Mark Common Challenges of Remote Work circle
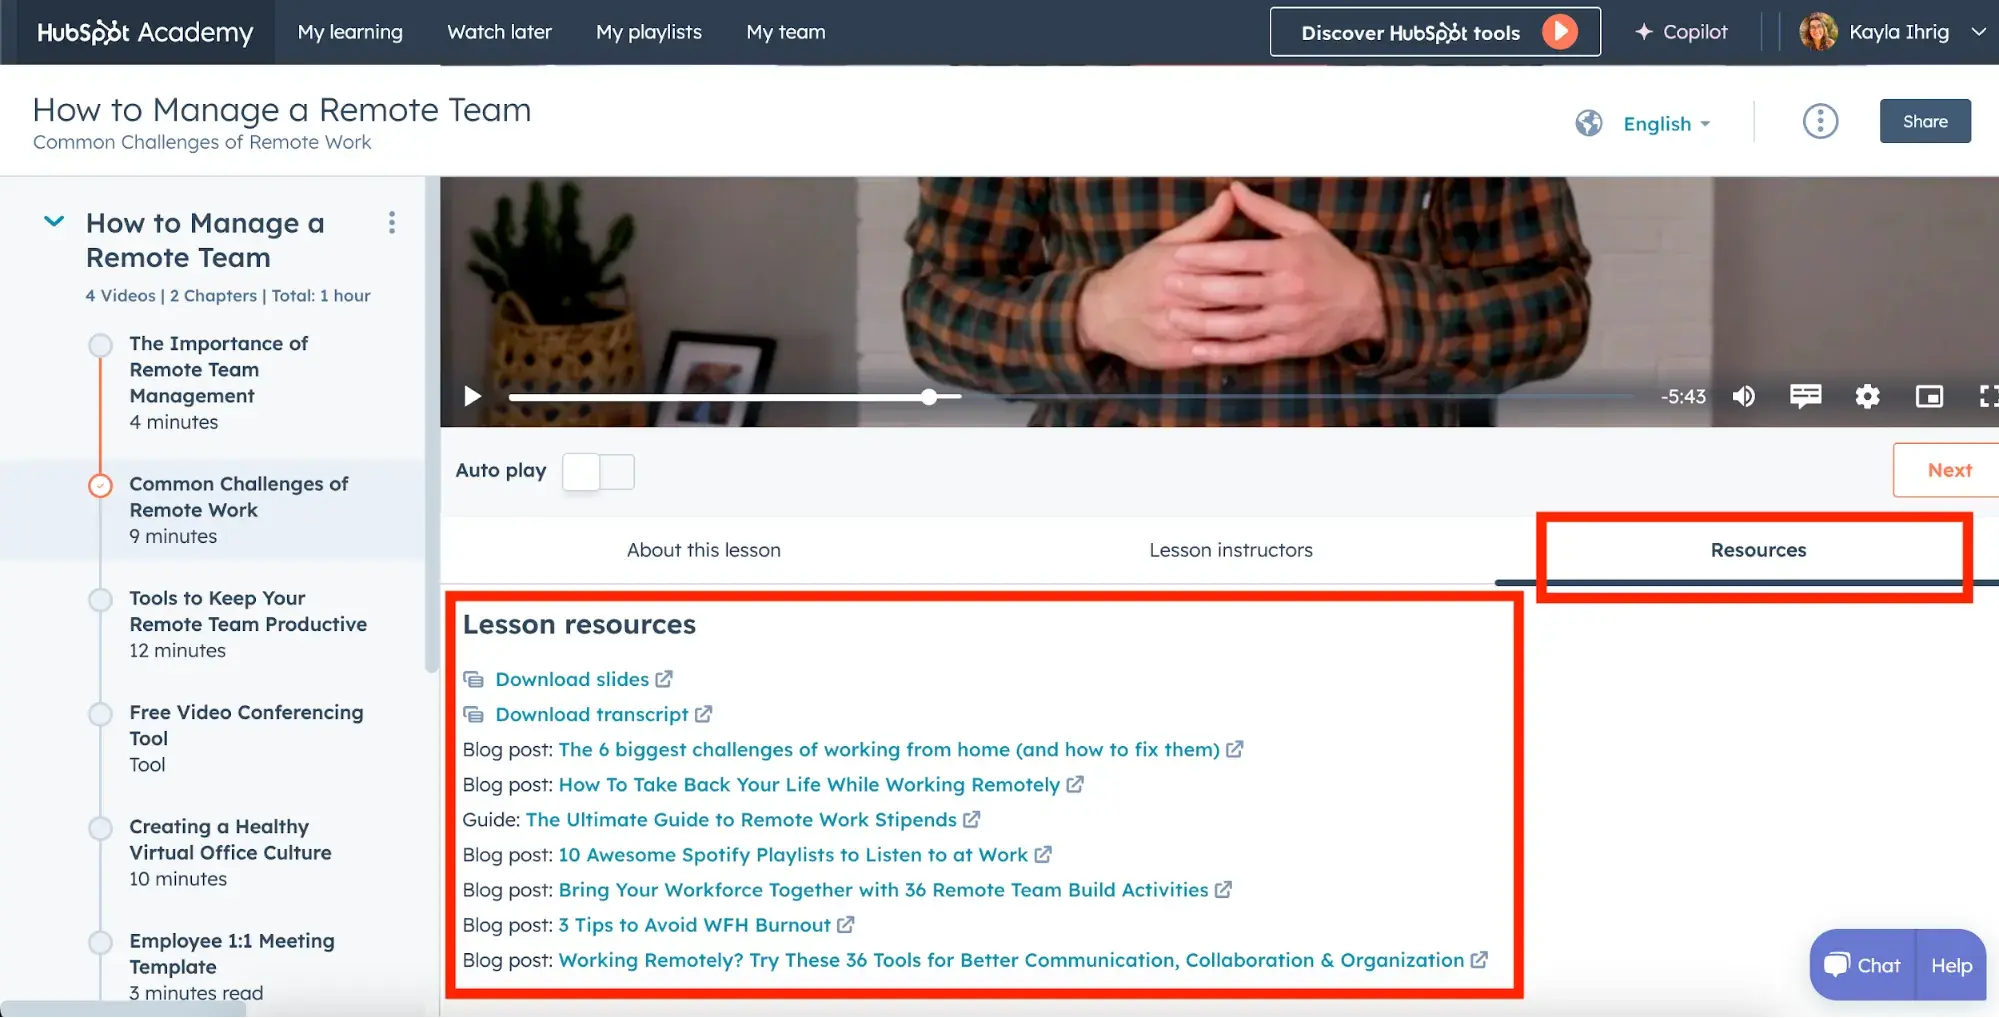Screen dimensions: 1999x1018 click(101, 485)
